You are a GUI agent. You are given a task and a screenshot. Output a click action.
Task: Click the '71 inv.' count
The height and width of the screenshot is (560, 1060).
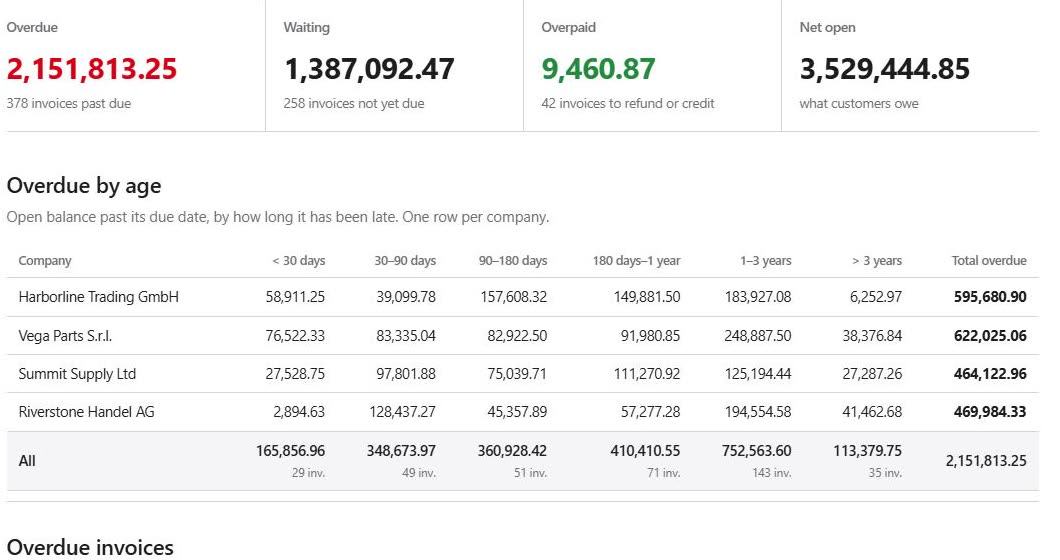coord(664,473)
